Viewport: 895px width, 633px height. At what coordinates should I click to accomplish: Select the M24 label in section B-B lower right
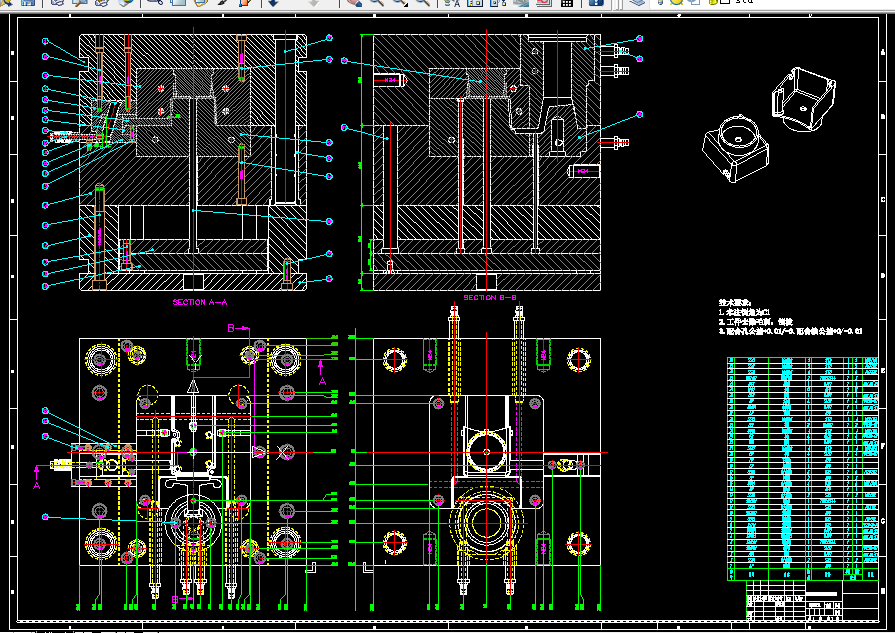(583, 171)
